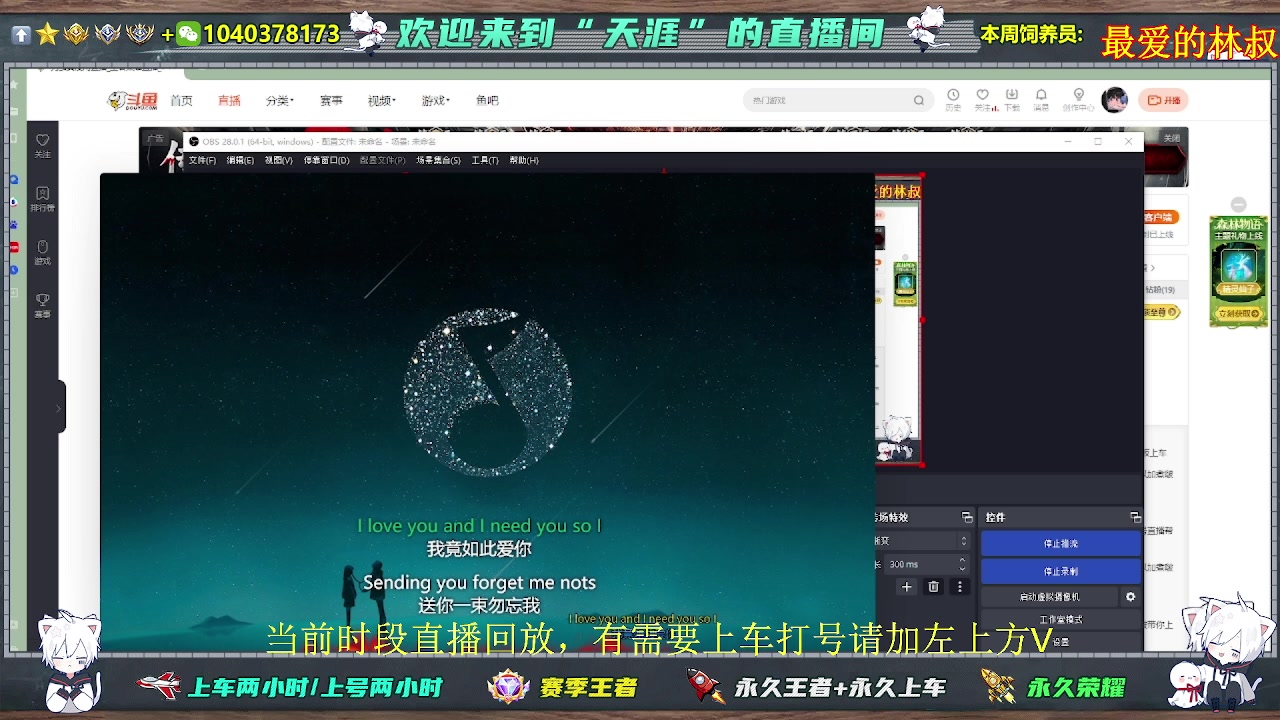Open 赛事 trophy in left sidebar

pyautogui.click(x=42, y=305)
